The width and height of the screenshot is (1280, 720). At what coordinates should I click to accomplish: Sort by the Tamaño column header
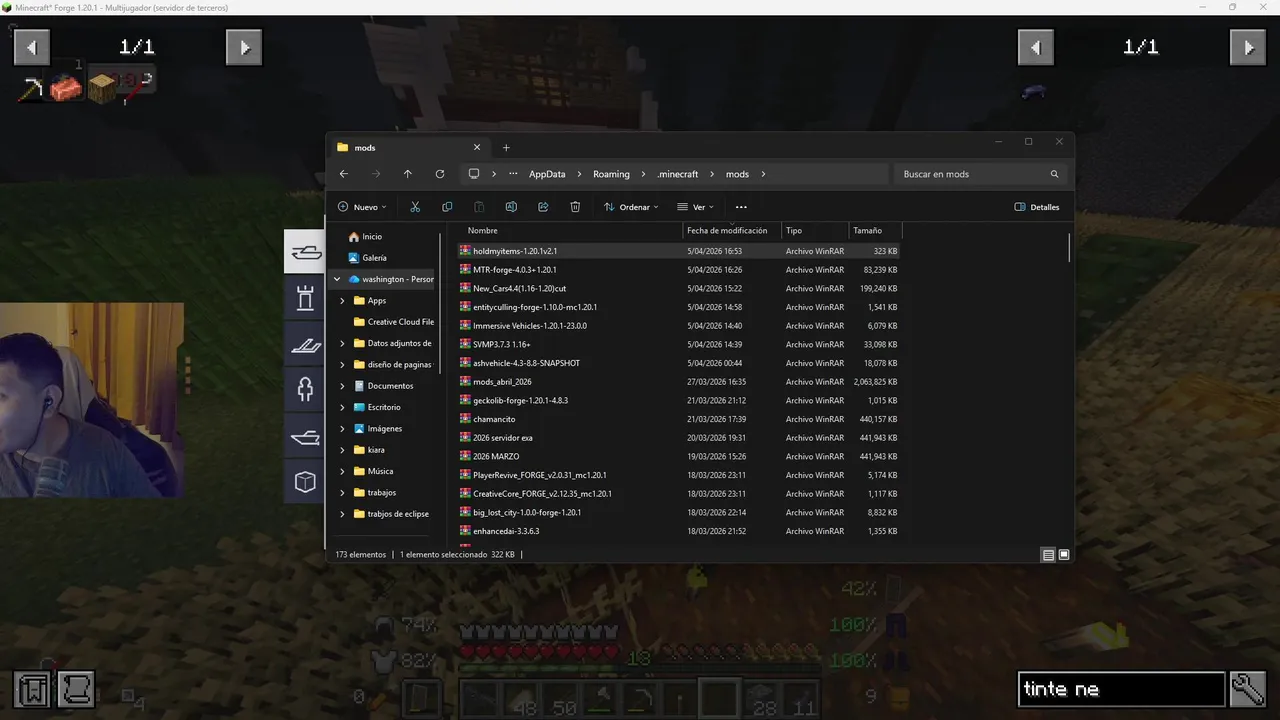875,231
